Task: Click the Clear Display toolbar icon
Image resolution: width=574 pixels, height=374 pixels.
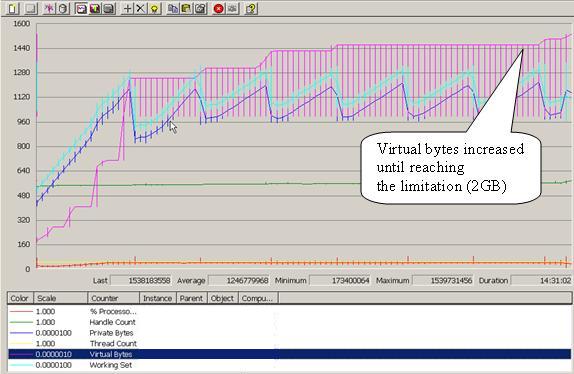Action: tap(30, 8)
